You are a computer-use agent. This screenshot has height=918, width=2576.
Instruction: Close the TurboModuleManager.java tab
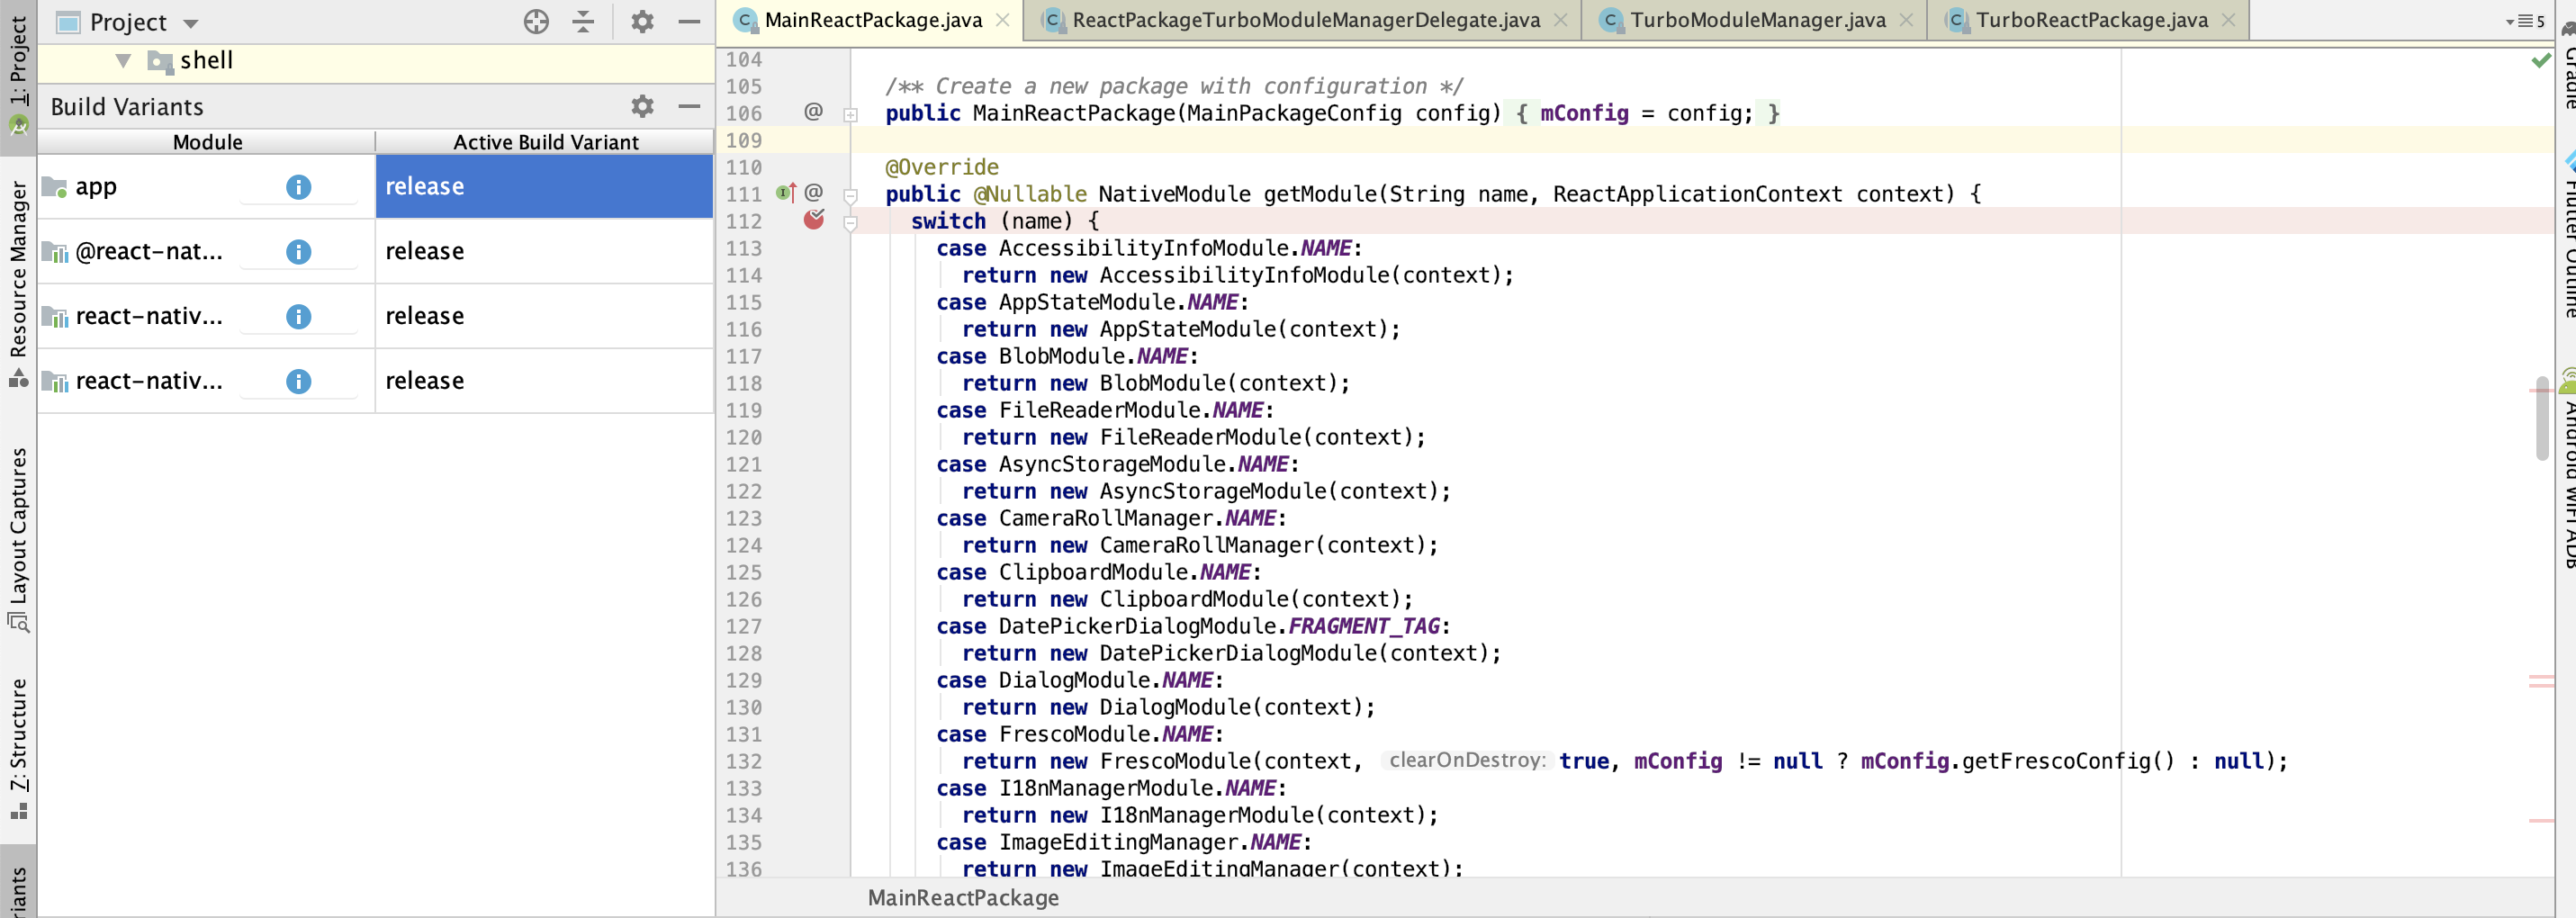(1906, 20)
